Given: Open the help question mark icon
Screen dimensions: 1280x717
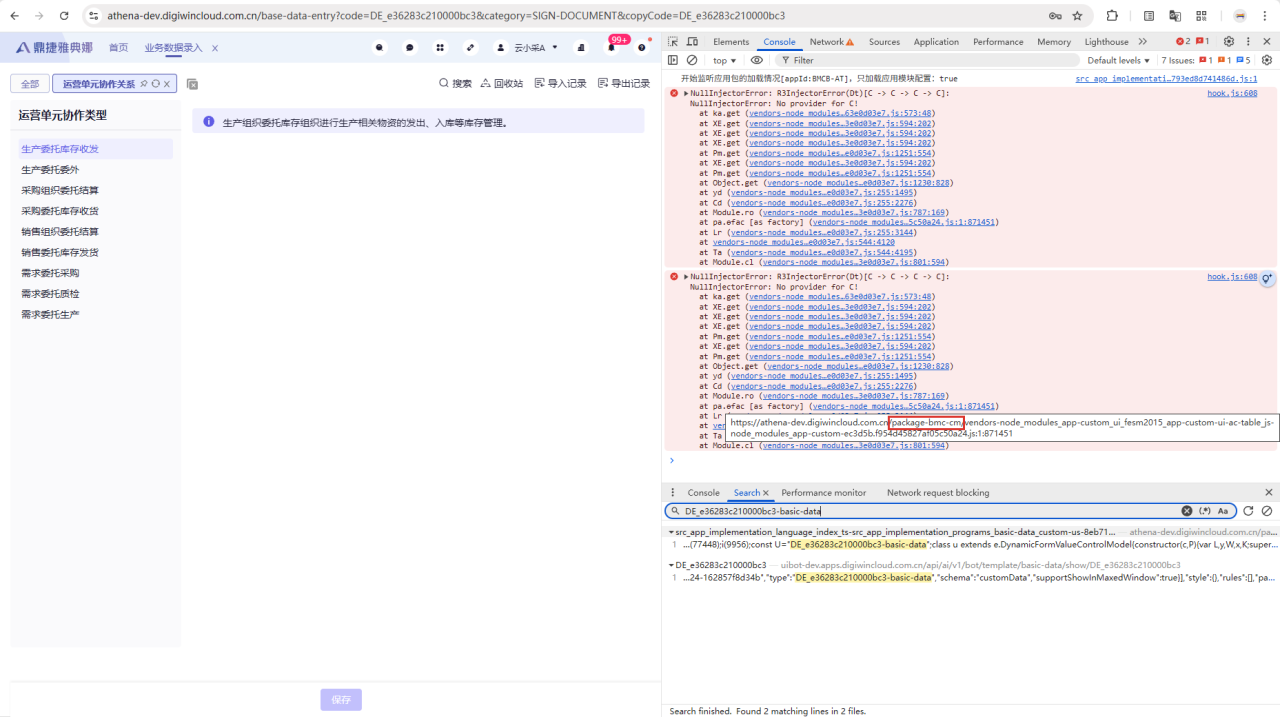Looking at the screenshot, I should (642, 47).
